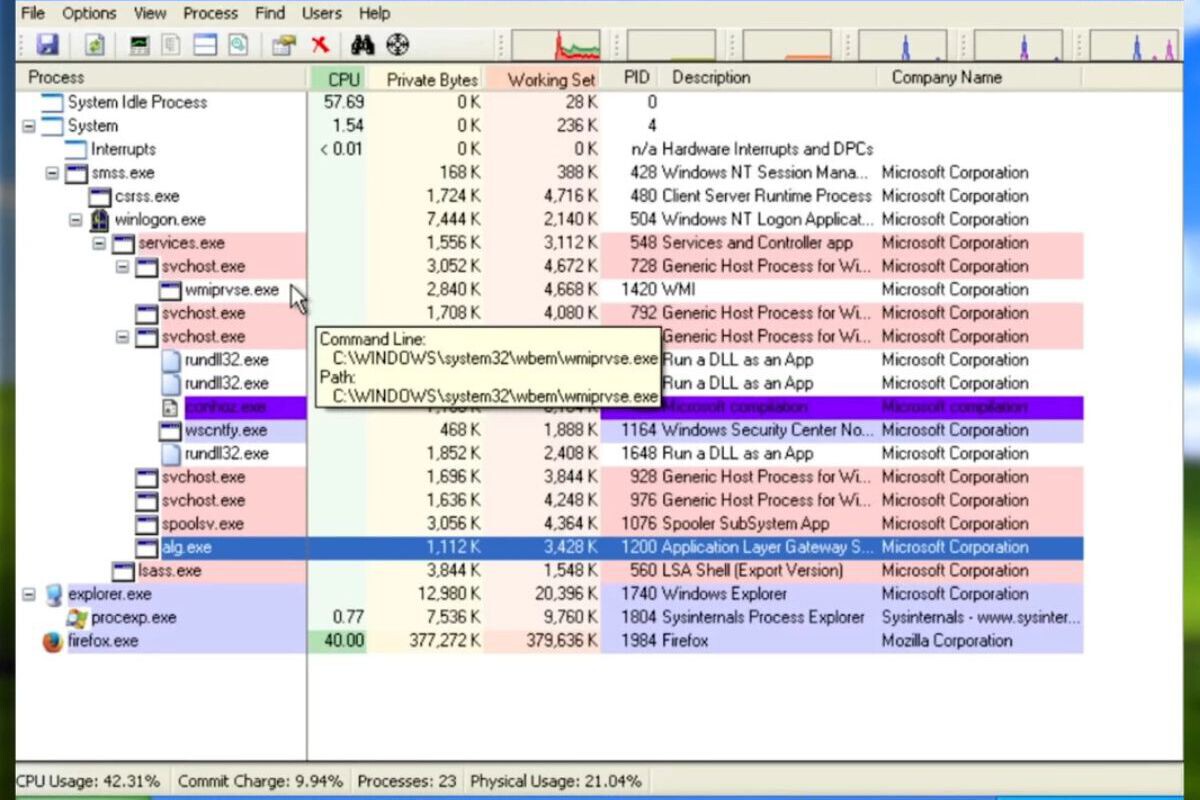Toggle the Show Process Tree toolbar icon
1200x800 pixels.
171,44
